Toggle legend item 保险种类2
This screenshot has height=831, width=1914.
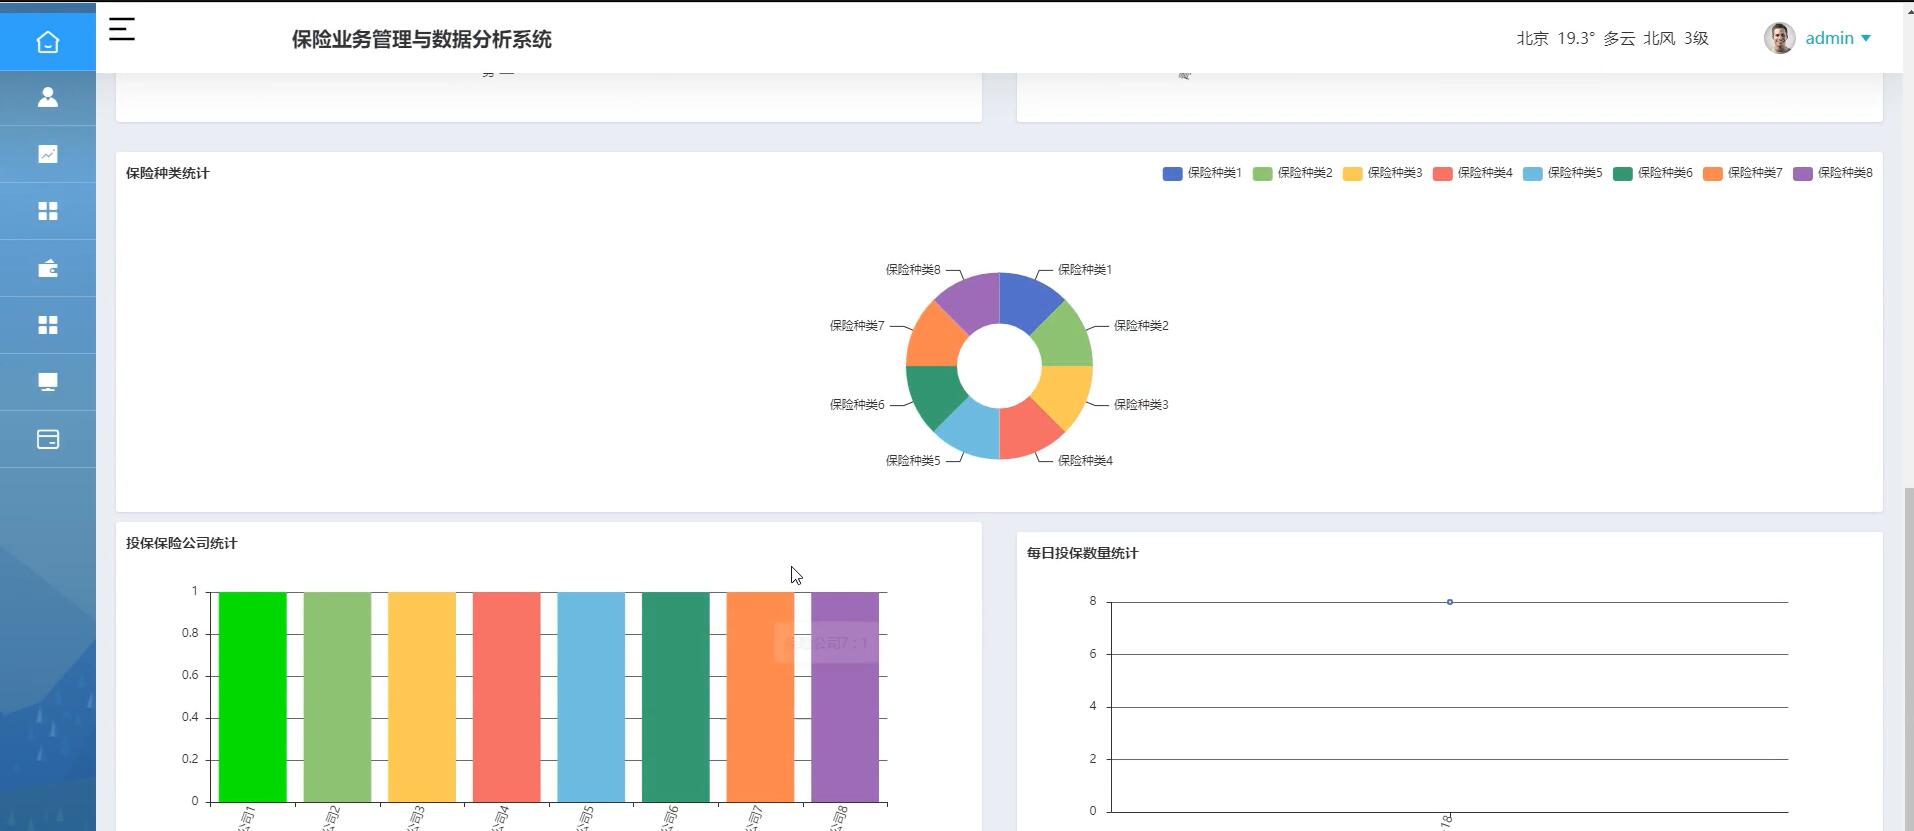point(1292,173)
